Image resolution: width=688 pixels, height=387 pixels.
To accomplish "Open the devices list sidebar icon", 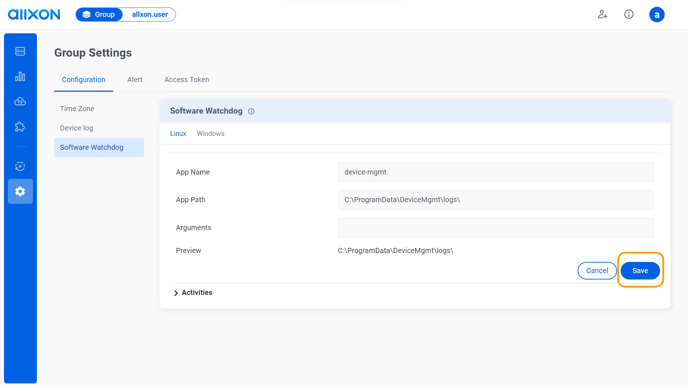I will click(x=20, y=51).
